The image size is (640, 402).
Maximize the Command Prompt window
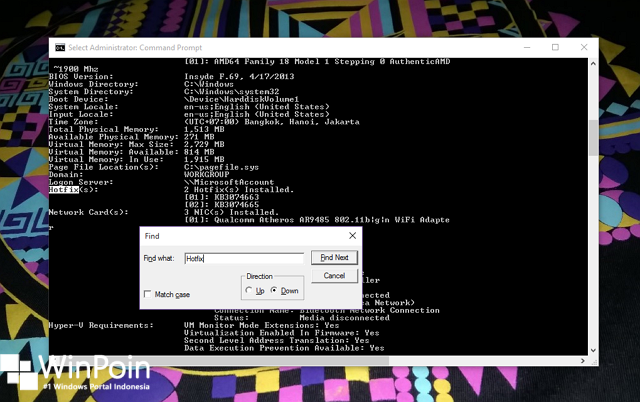[555, 47]
